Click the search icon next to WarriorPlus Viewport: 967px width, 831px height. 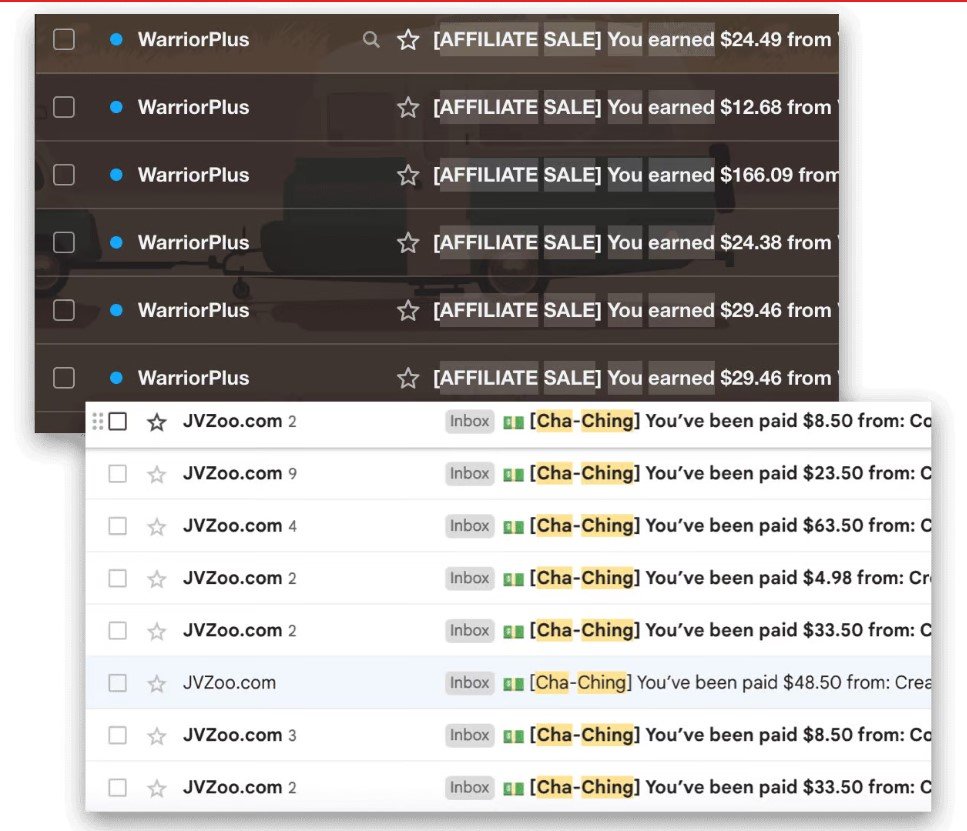[x=371, y=40]
